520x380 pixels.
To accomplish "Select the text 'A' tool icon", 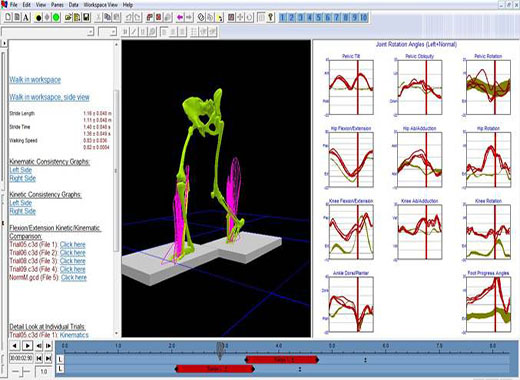I will (26, 17).
